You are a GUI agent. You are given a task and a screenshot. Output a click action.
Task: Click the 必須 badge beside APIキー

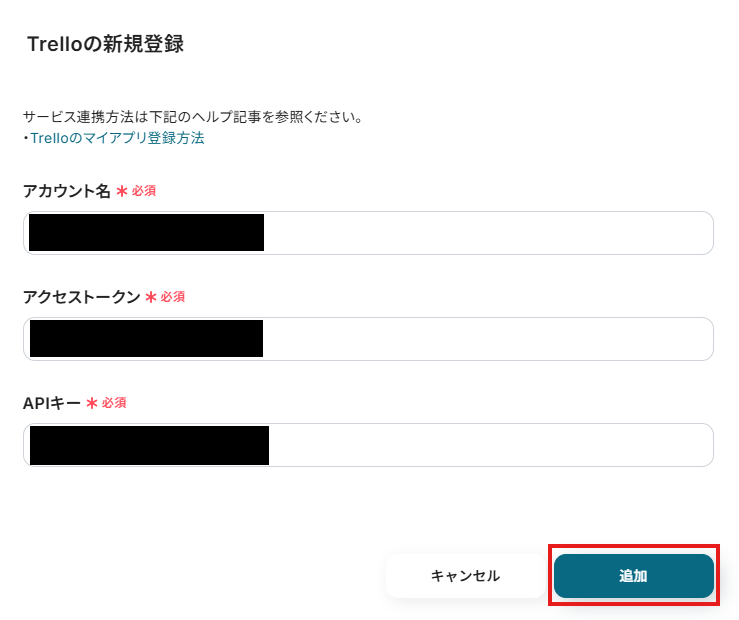(114, 402)
